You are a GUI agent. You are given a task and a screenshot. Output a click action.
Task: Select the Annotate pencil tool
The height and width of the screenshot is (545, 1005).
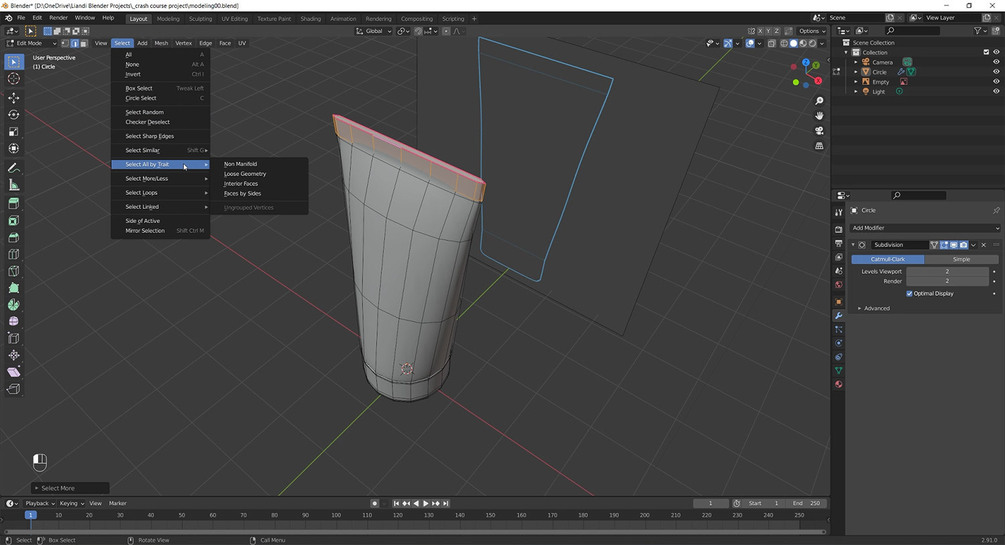14,167
